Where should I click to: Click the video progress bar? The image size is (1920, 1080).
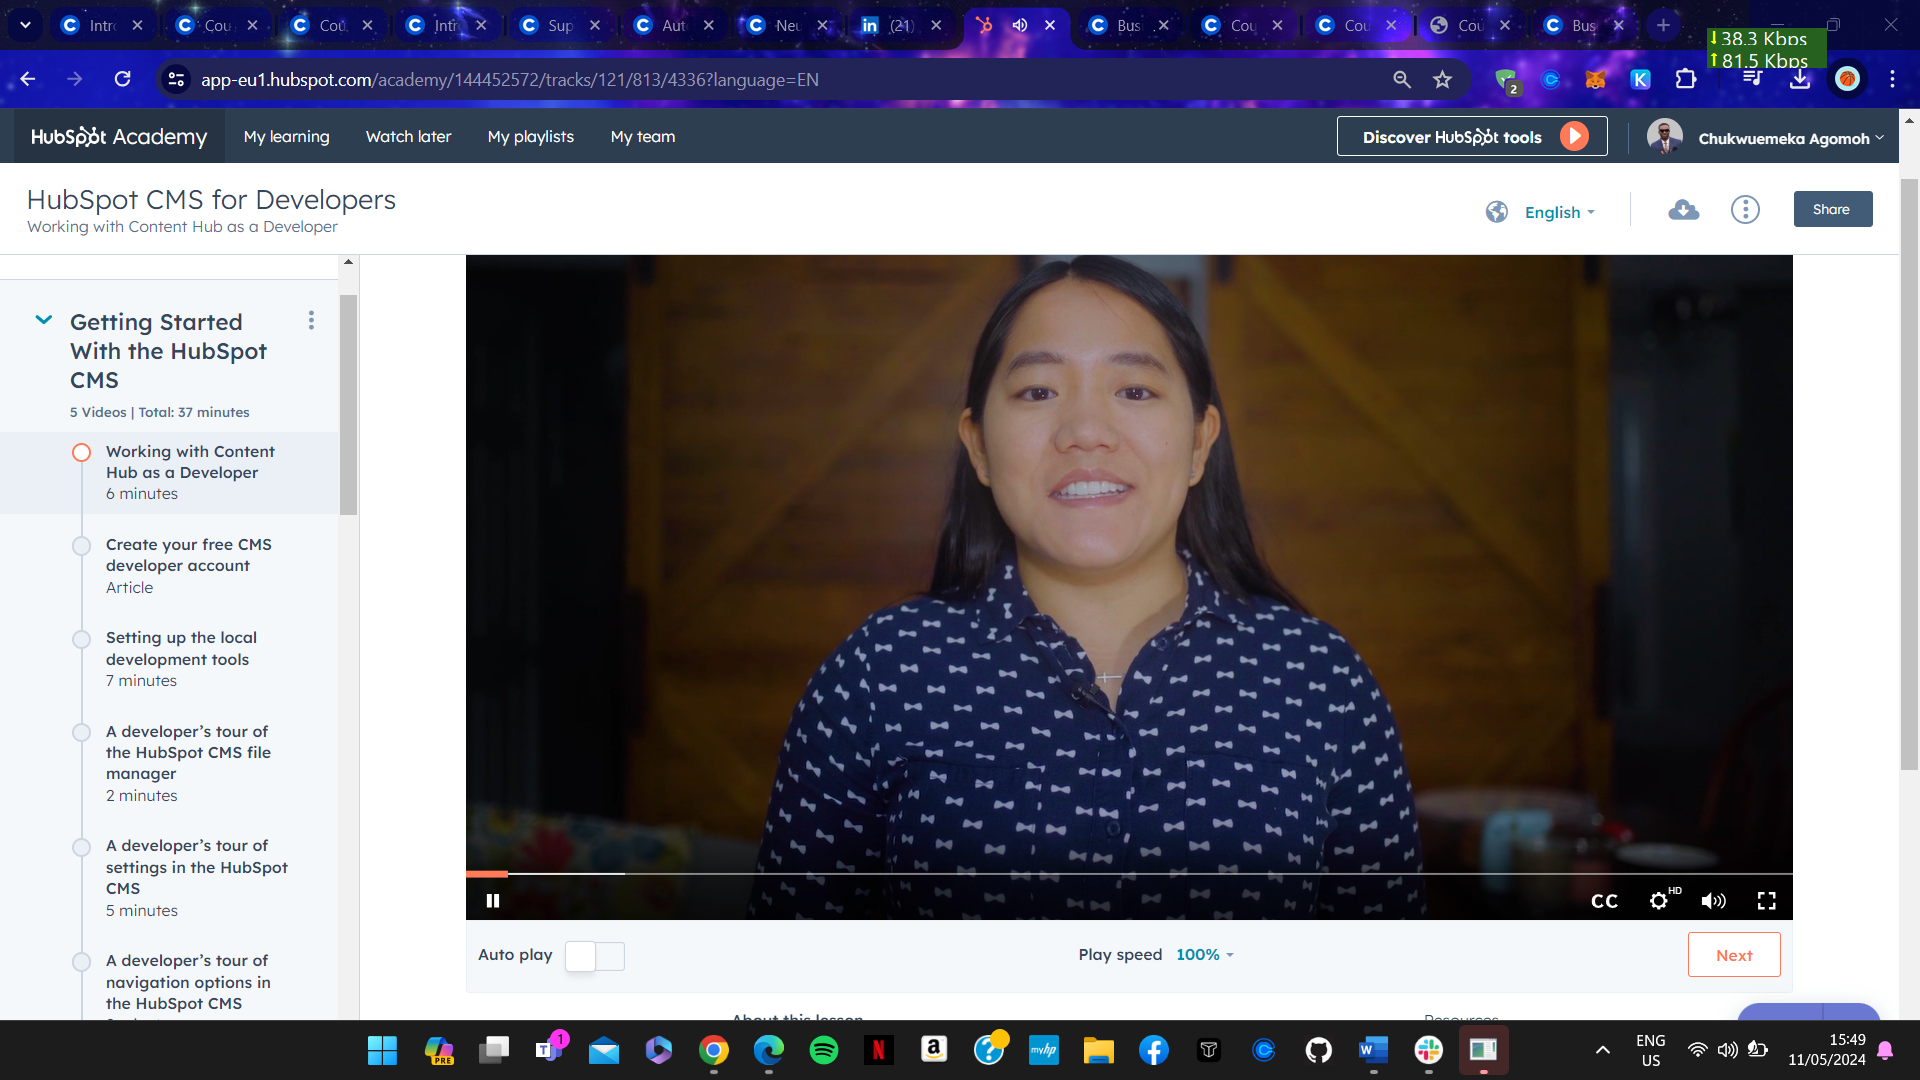pyautogui.click(x=1129, y=874)
